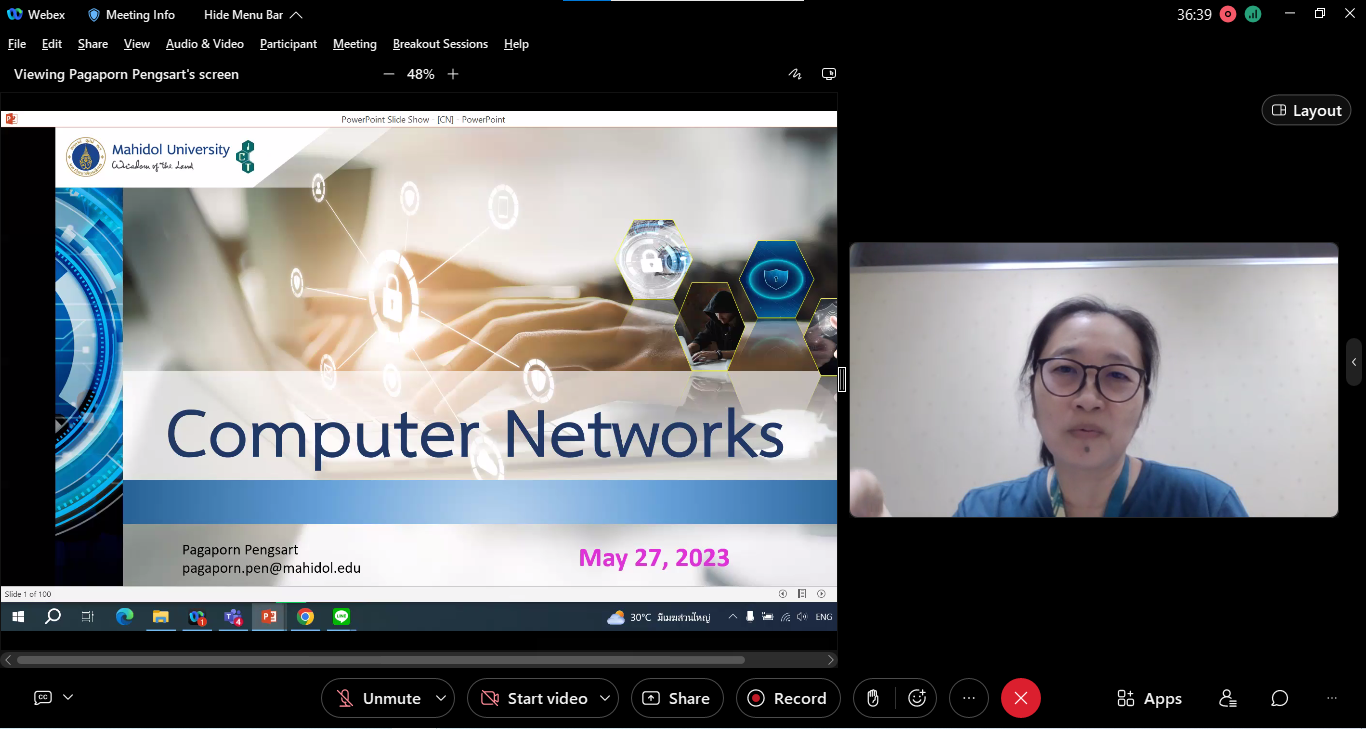Open the chat bubble icon
This screenshot has width=1366, height=729.
(1279, 698)
